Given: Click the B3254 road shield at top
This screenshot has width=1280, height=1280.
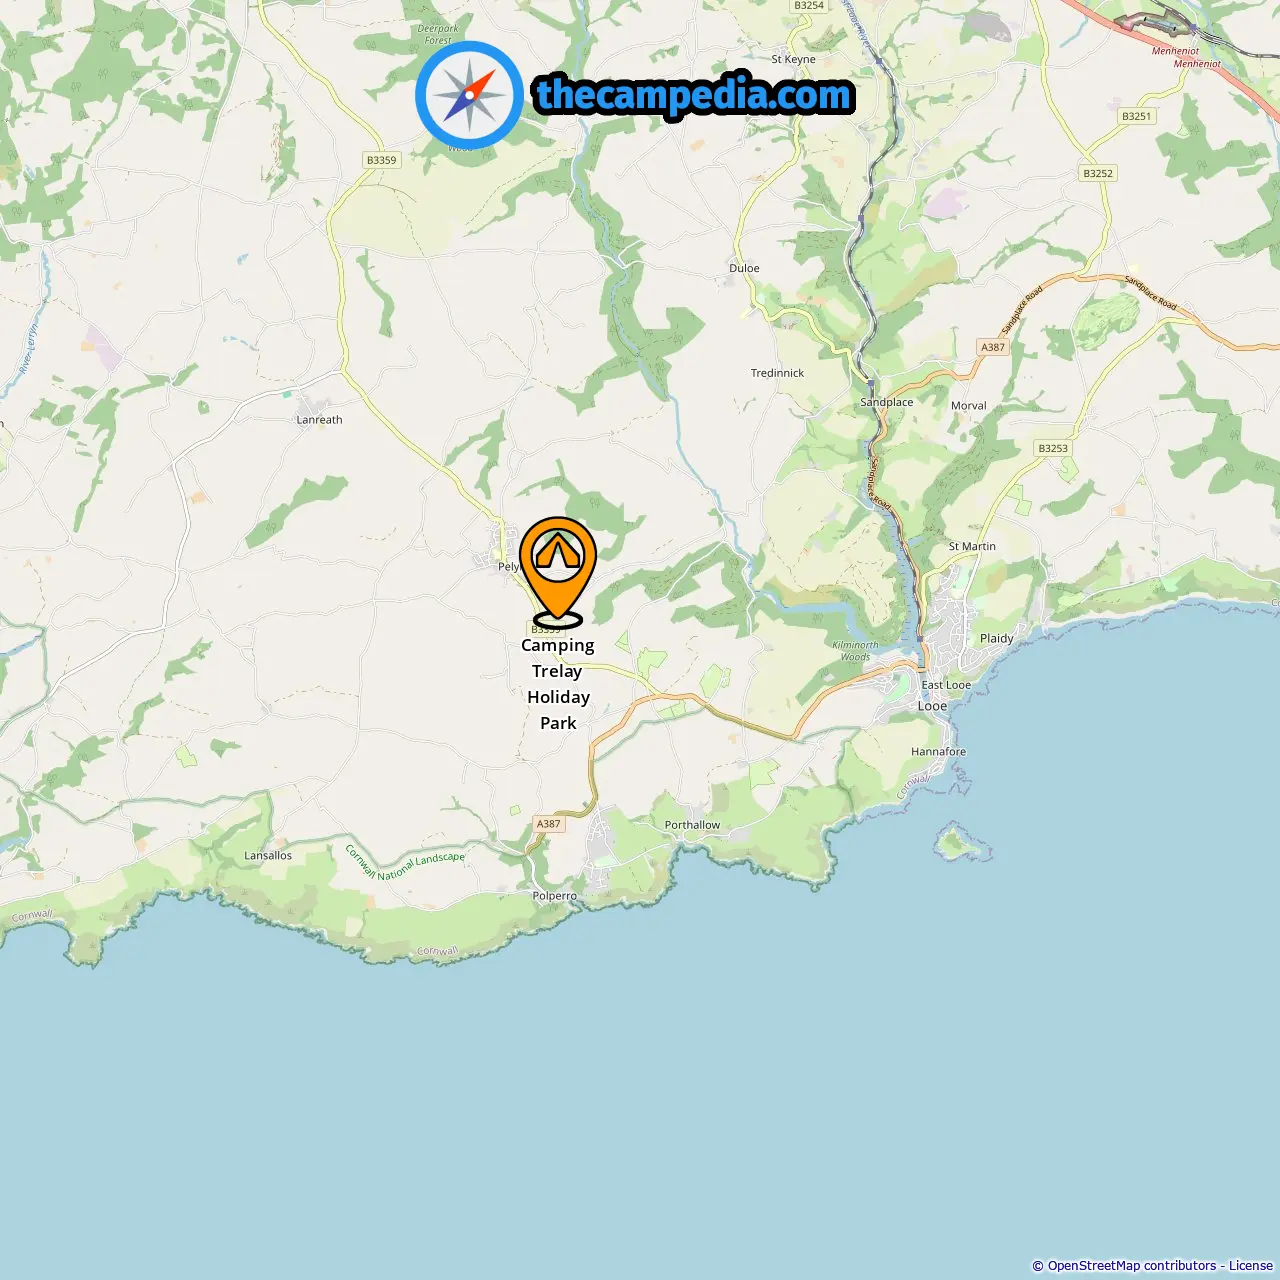Looking at the screenshot, I should pos(809,6).
